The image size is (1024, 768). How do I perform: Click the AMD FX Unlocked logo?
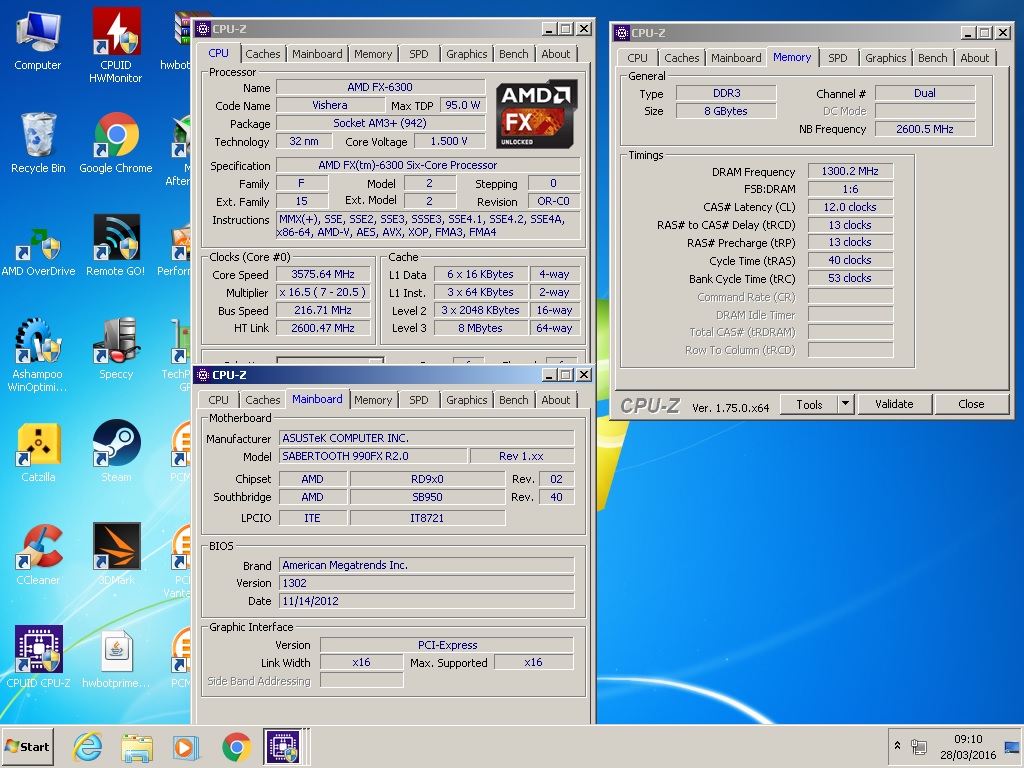[536, 114]
